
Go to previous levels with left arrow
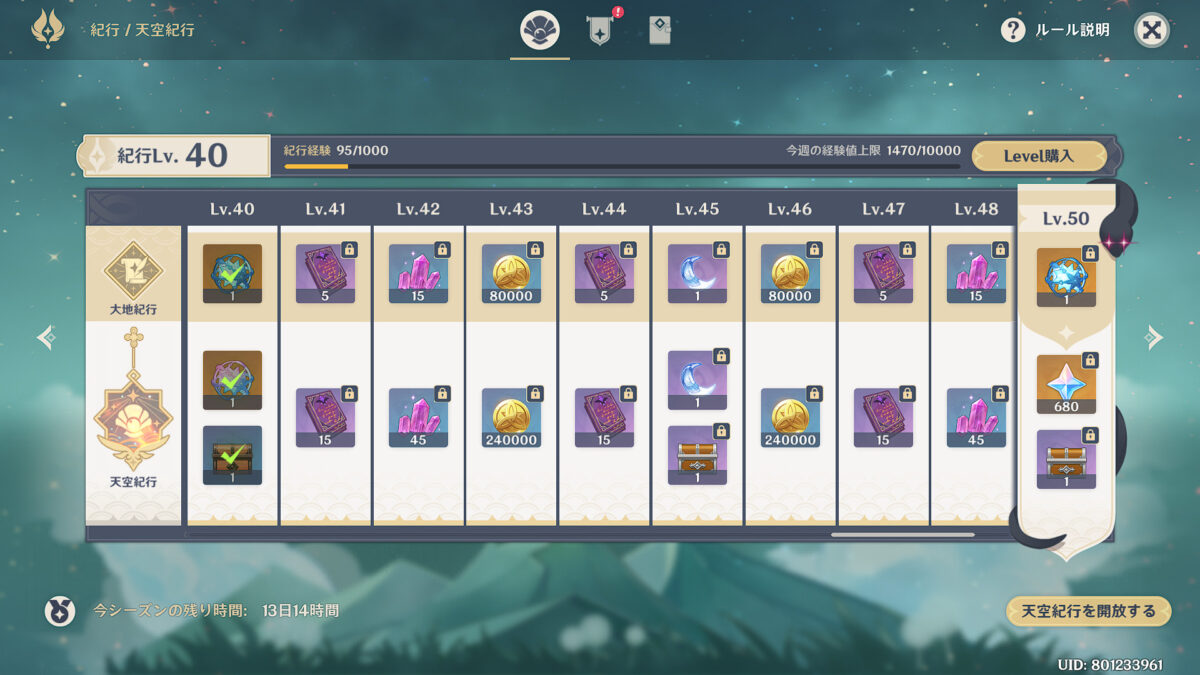click(x=46, y=338)
